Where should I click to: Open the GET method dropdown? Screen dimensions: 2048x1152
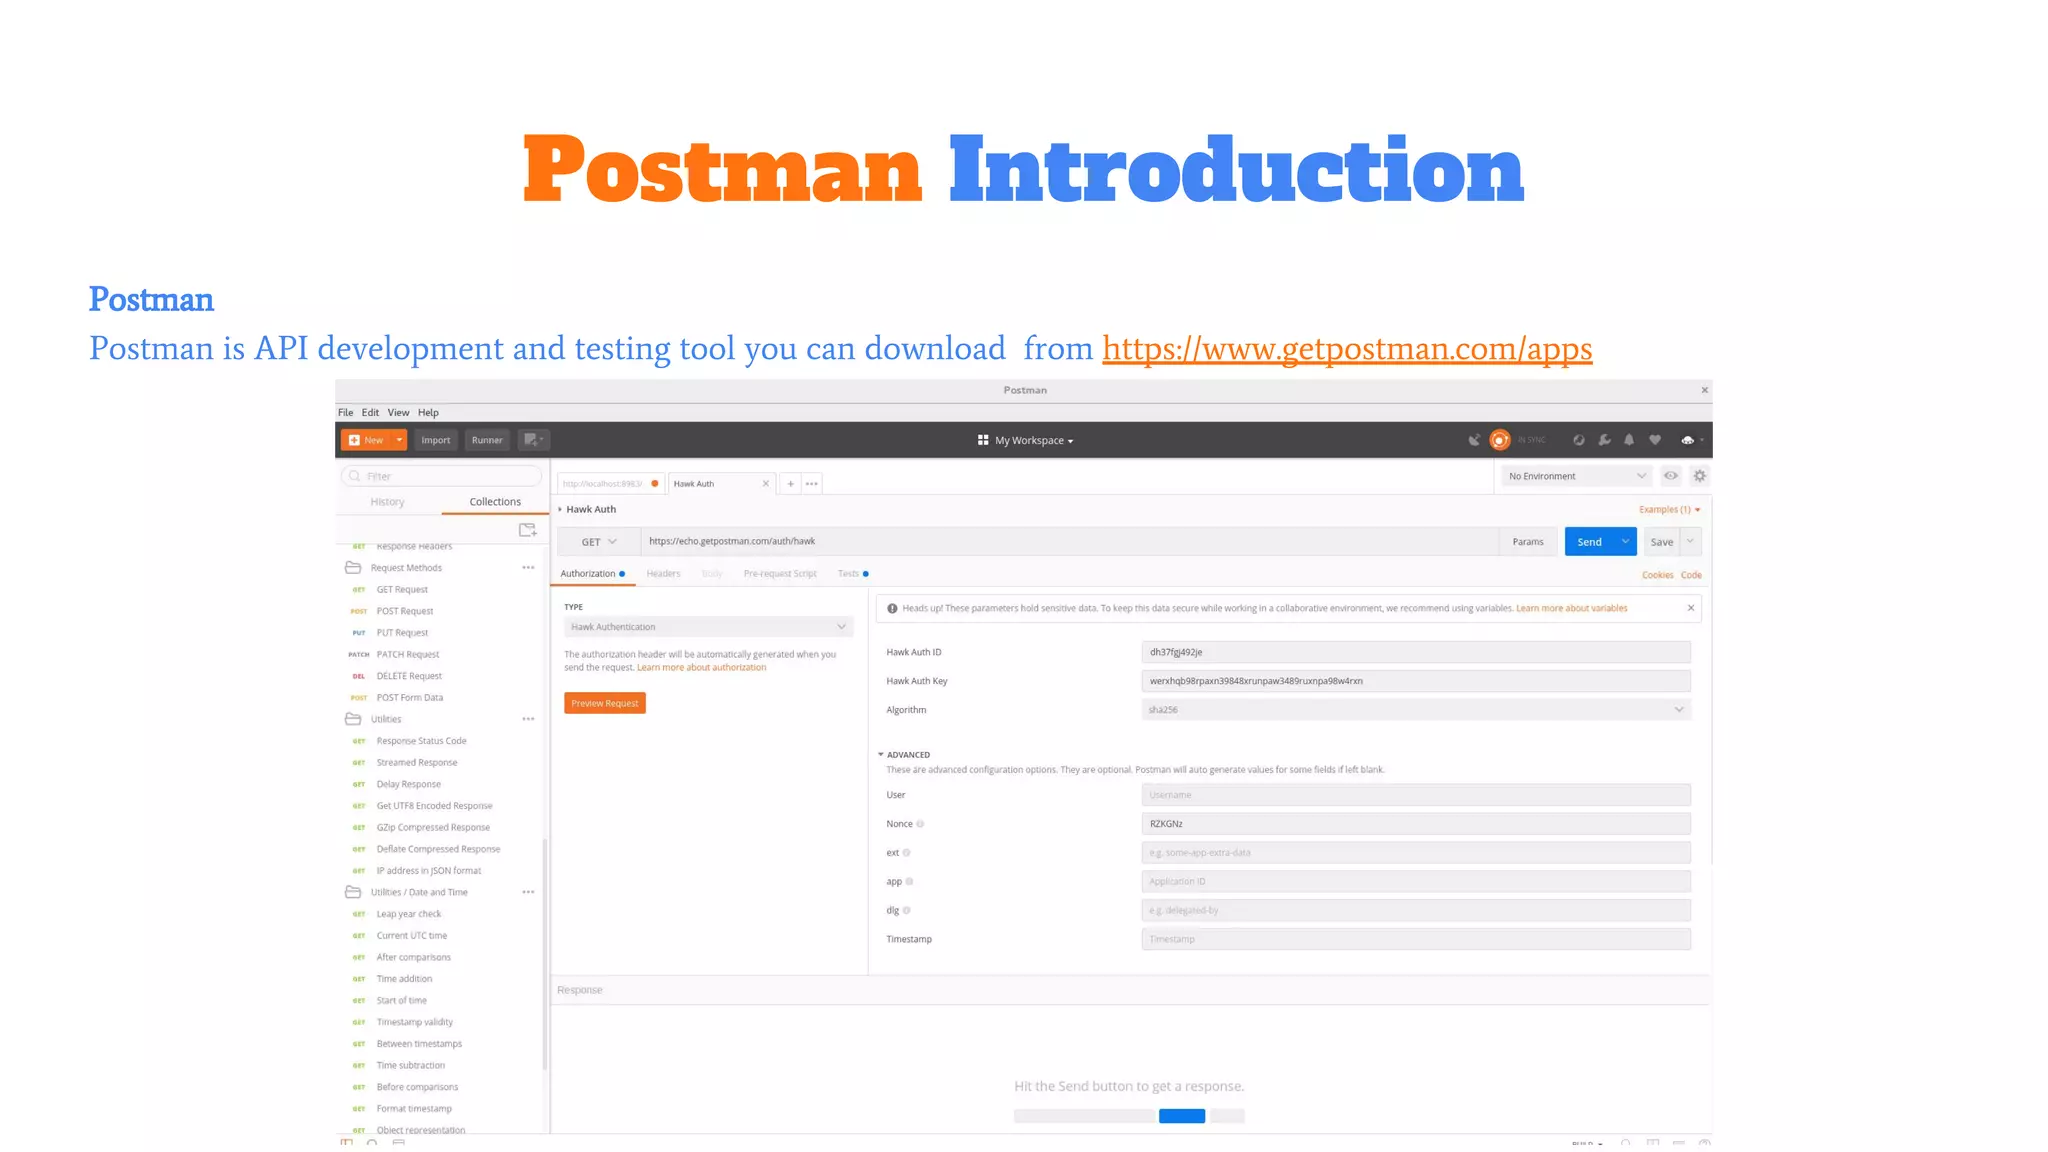[x=599, y=542]
